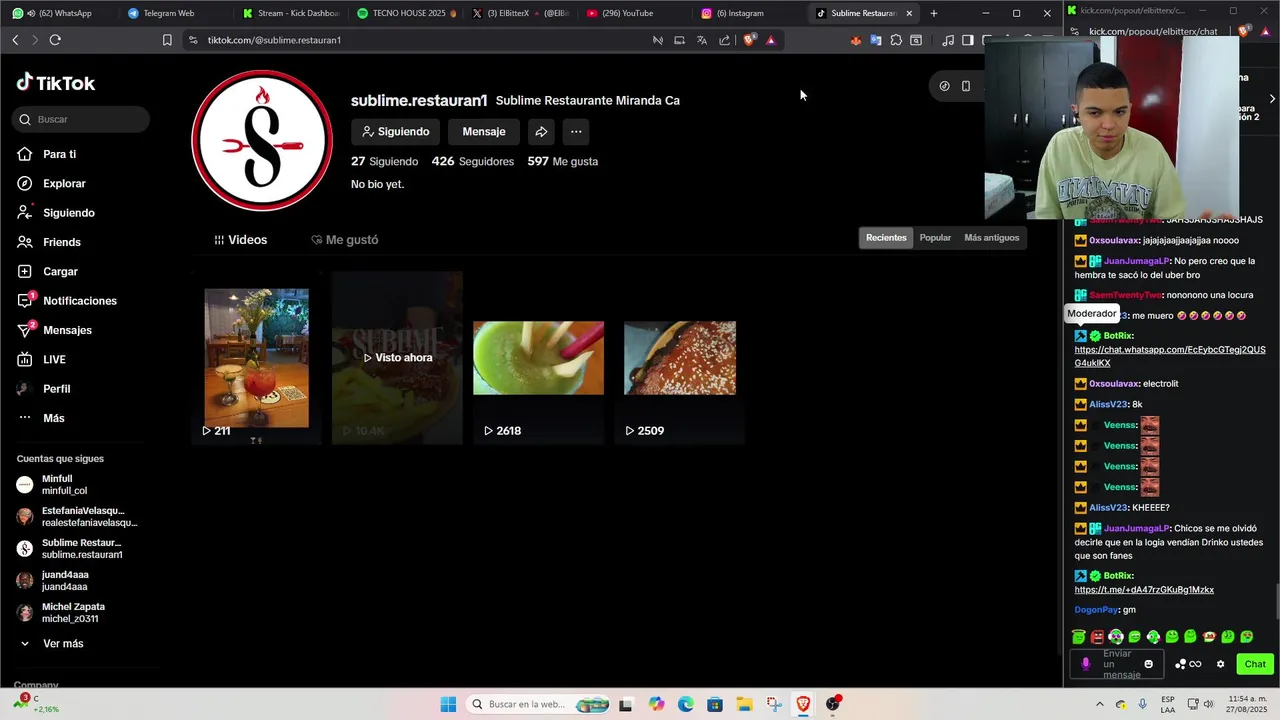This screenshot has width=1280, height=720.
Task: Open Kick chat settings gear
Action: click(1220, 664)
